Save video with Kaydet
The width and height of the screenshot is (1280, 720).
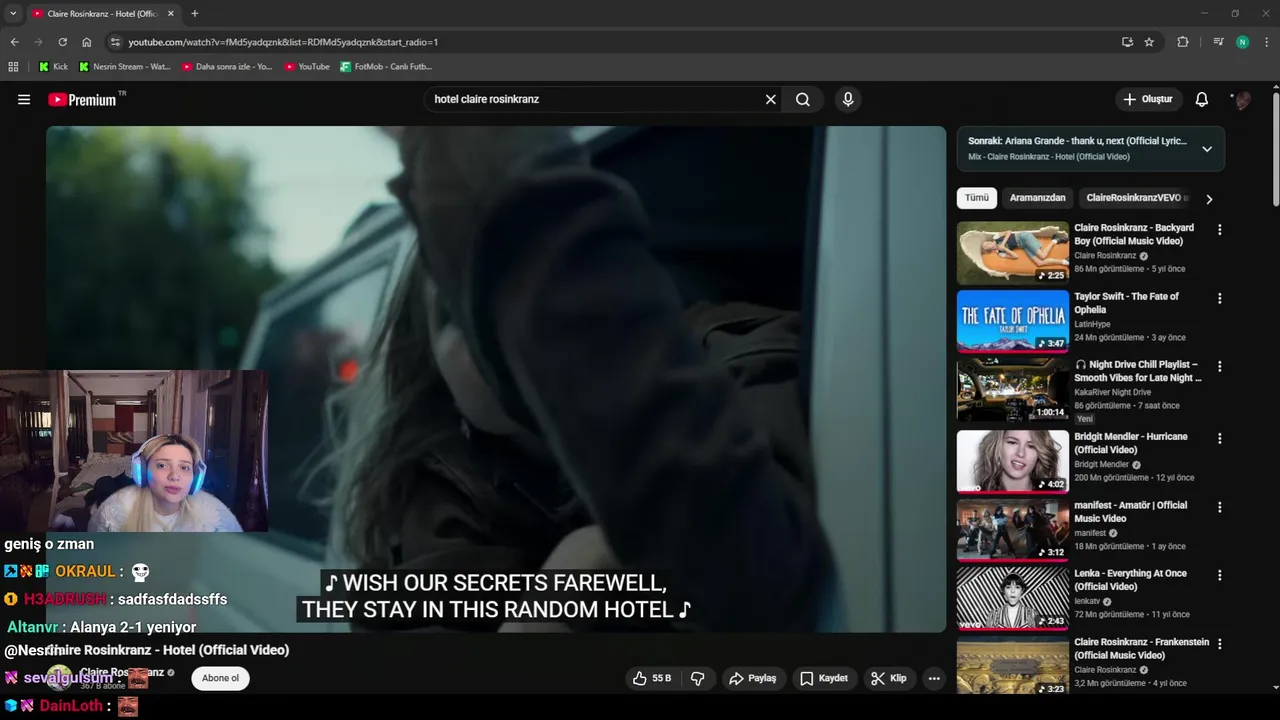pyautogui.click(x=825, y=678)
